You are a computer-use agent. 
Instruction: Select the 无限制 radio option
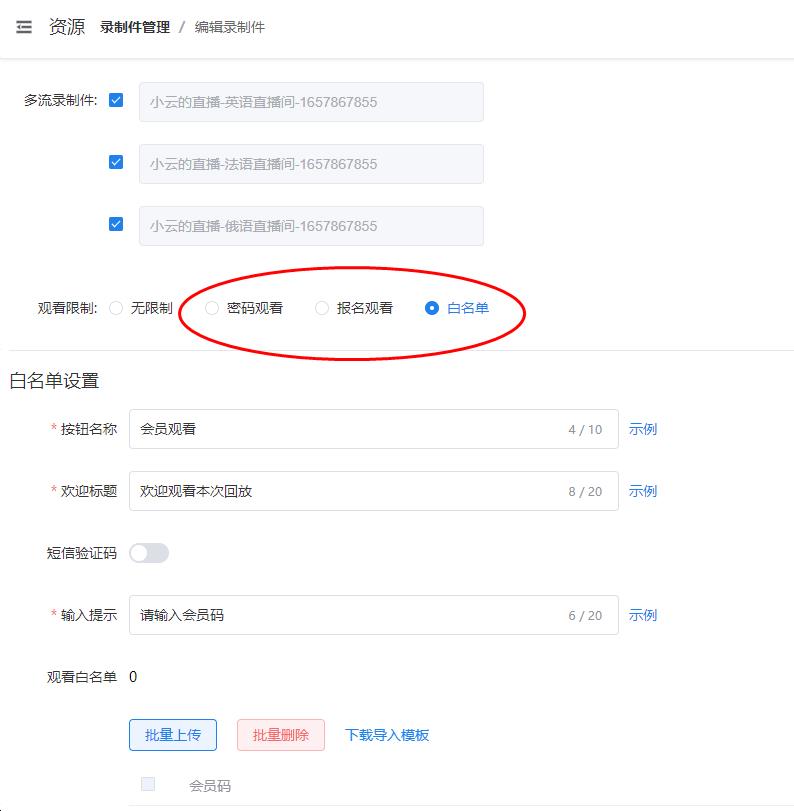tap(117, 308)
